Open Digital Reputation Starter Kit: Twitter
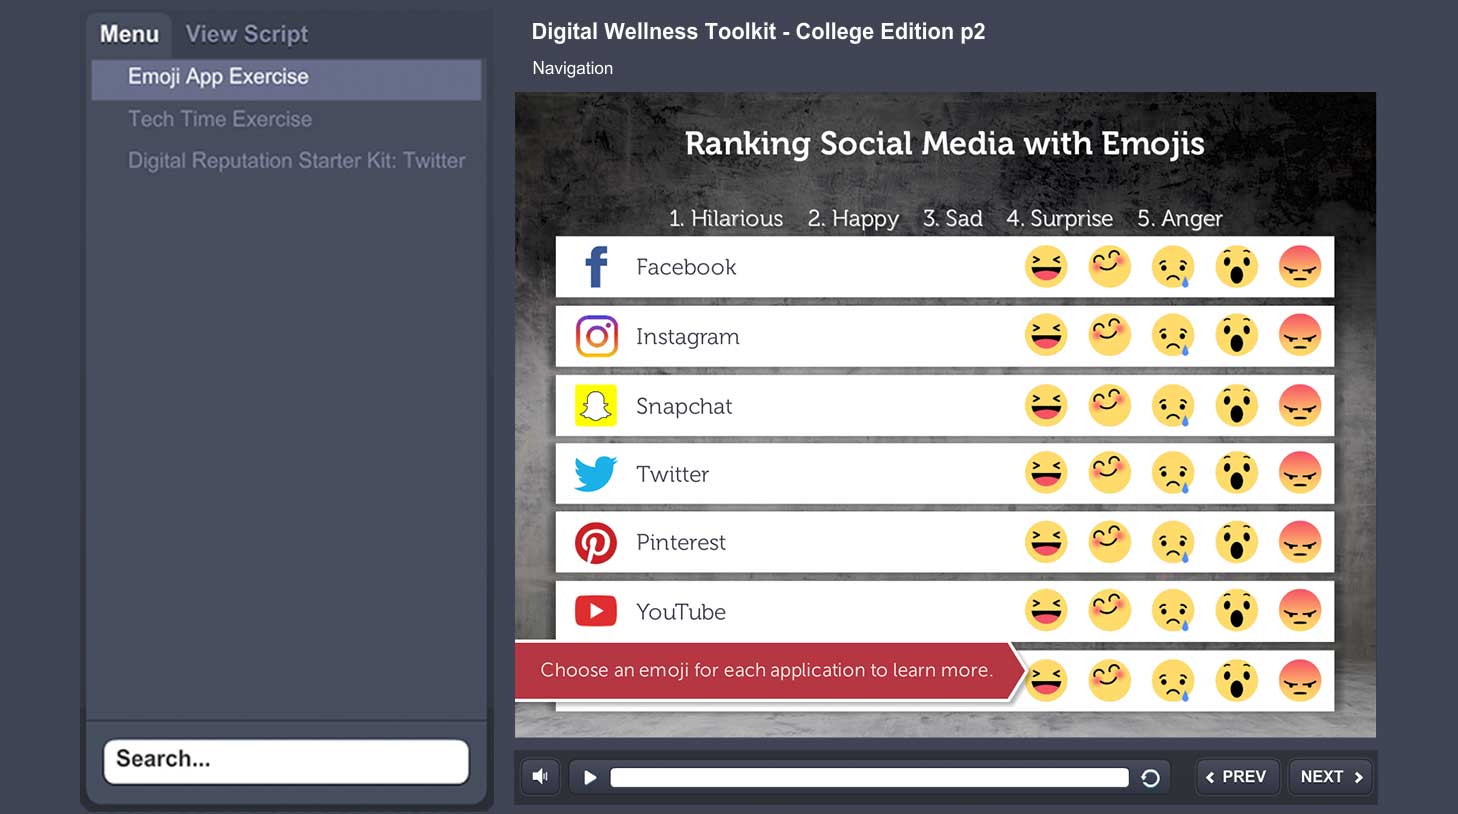This screenshot has height=814, width=1458. click(x=296, y=161)
